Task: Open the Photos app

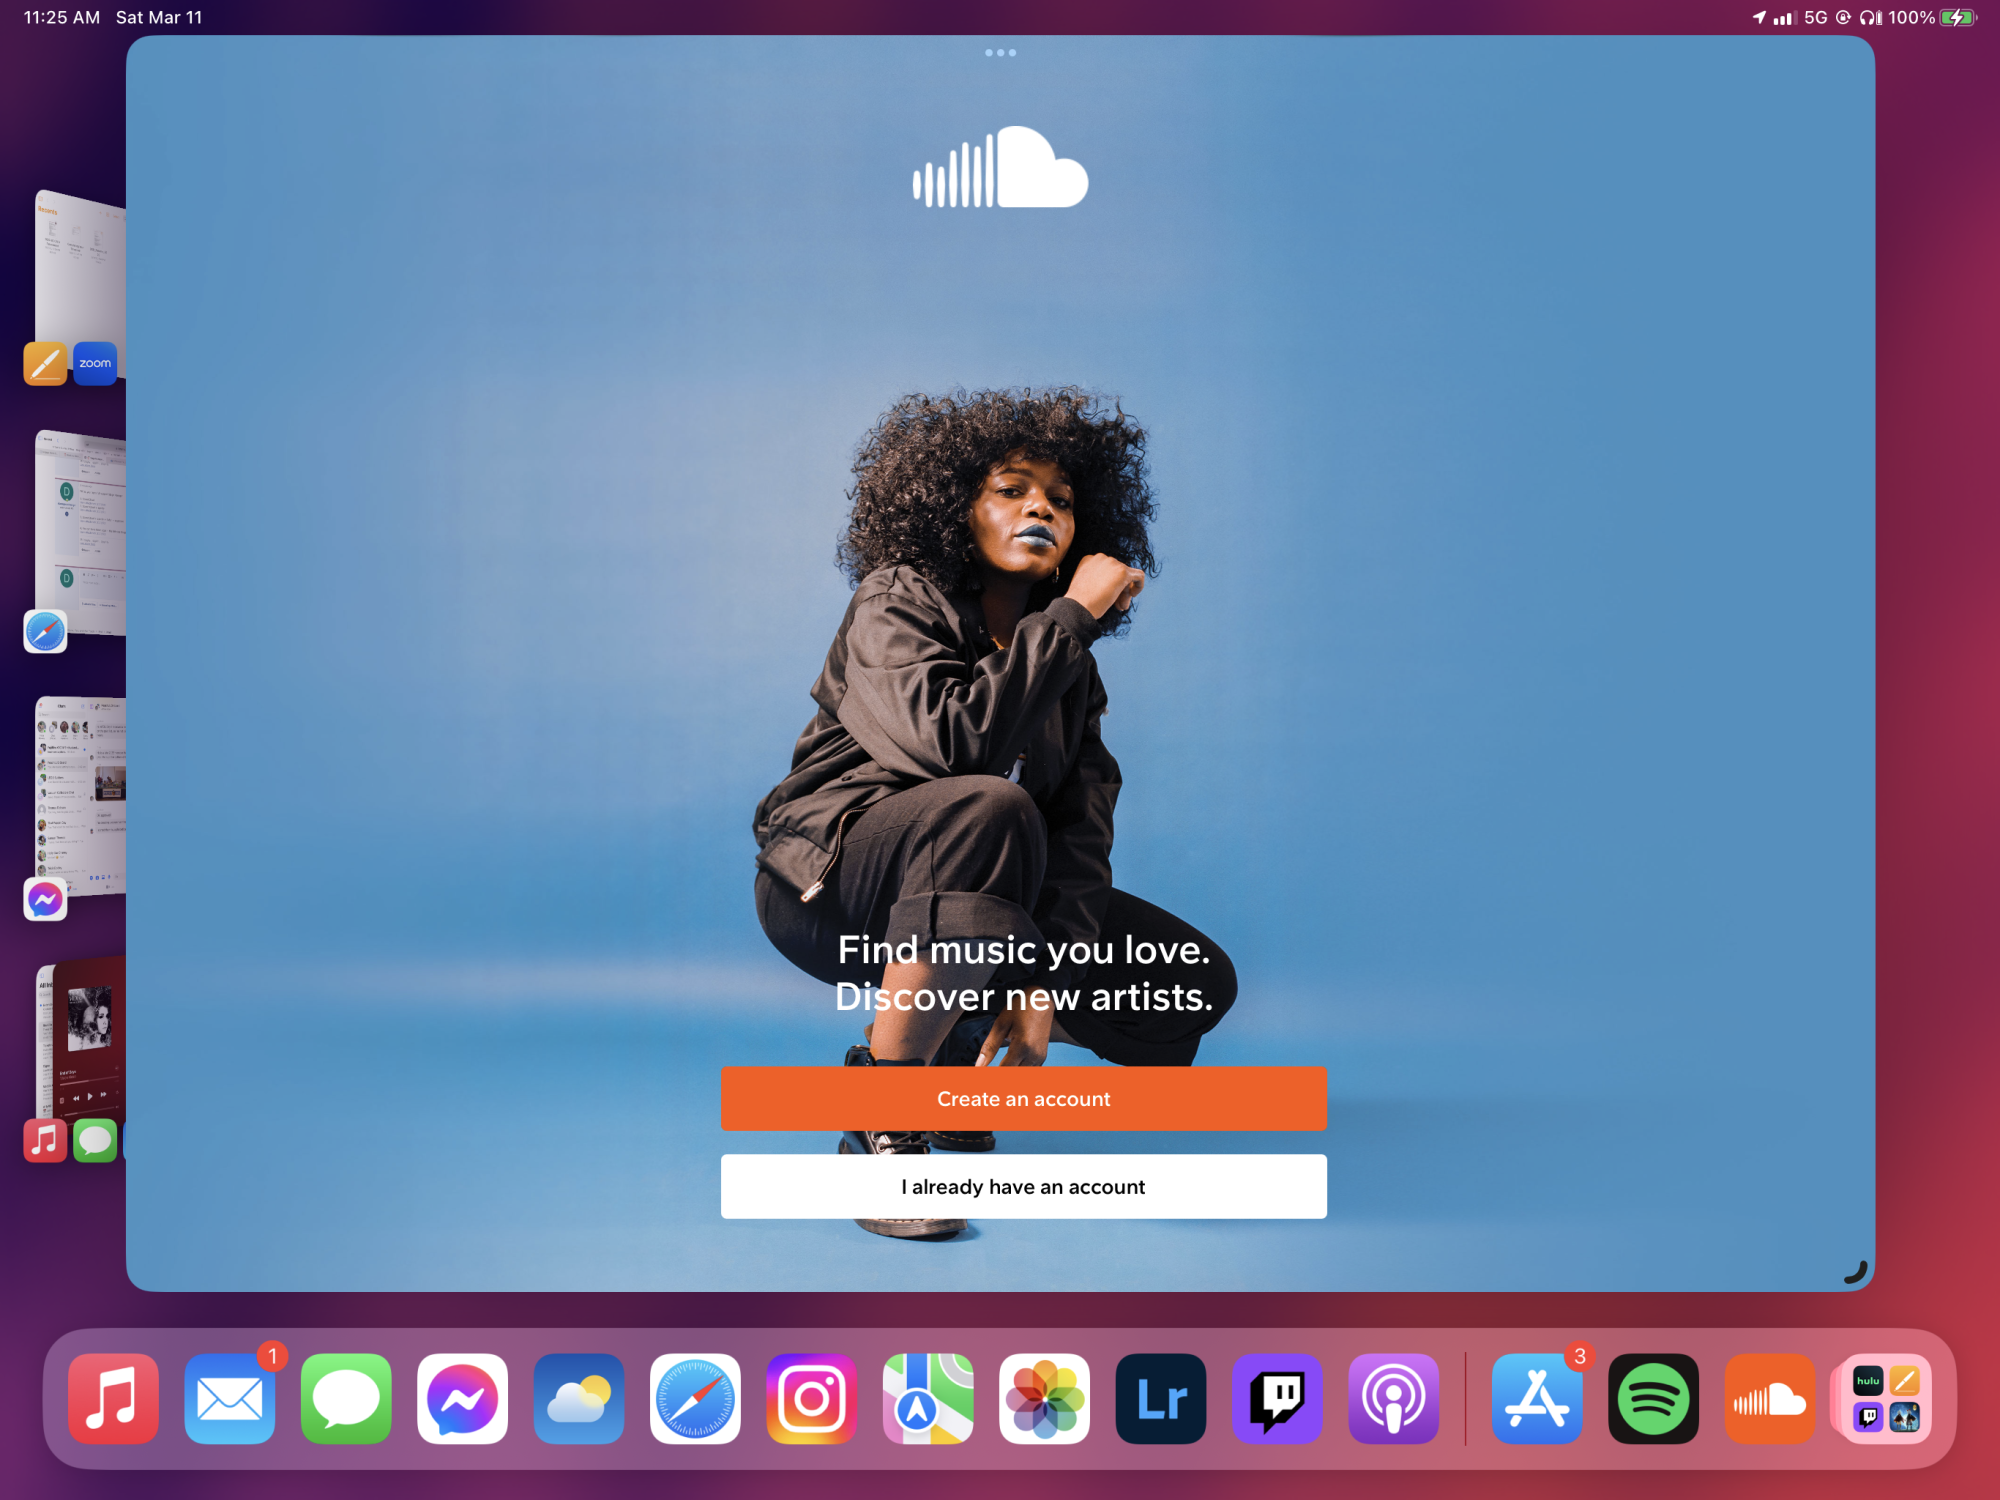Action: coord(1044,1398)
